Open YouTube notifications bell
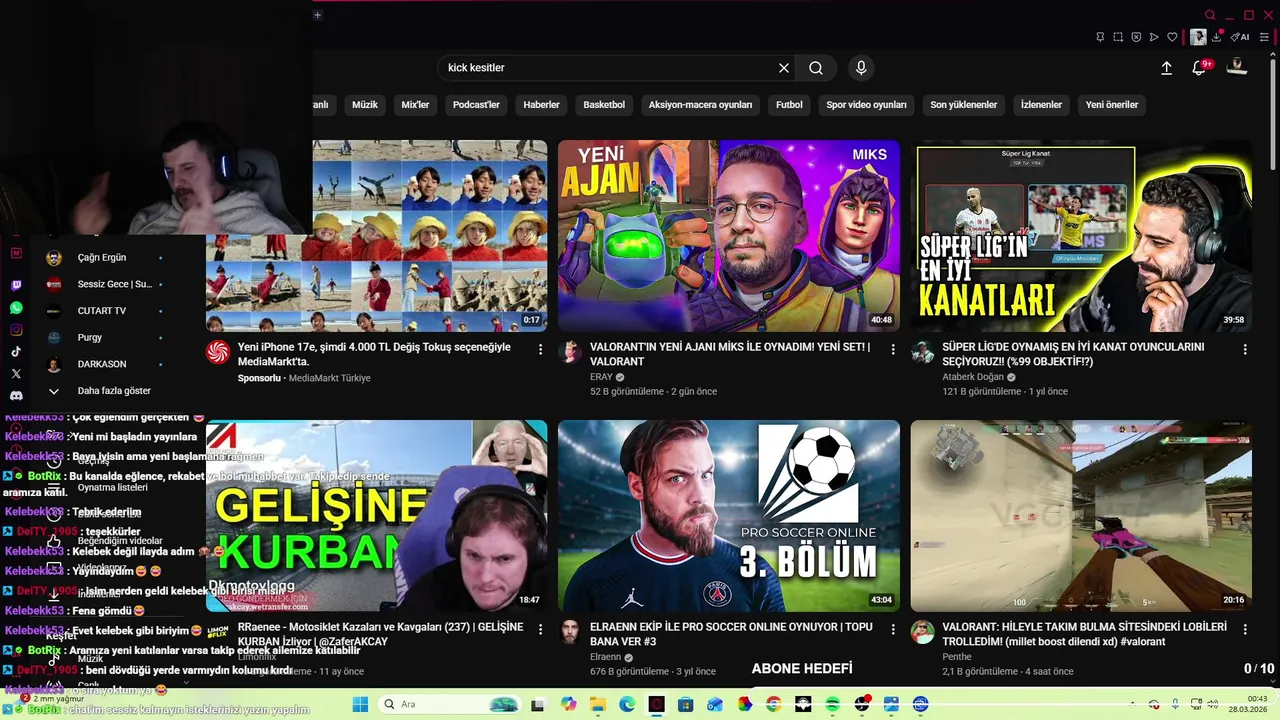1280x720 pixels. (x=1199, y=68)
